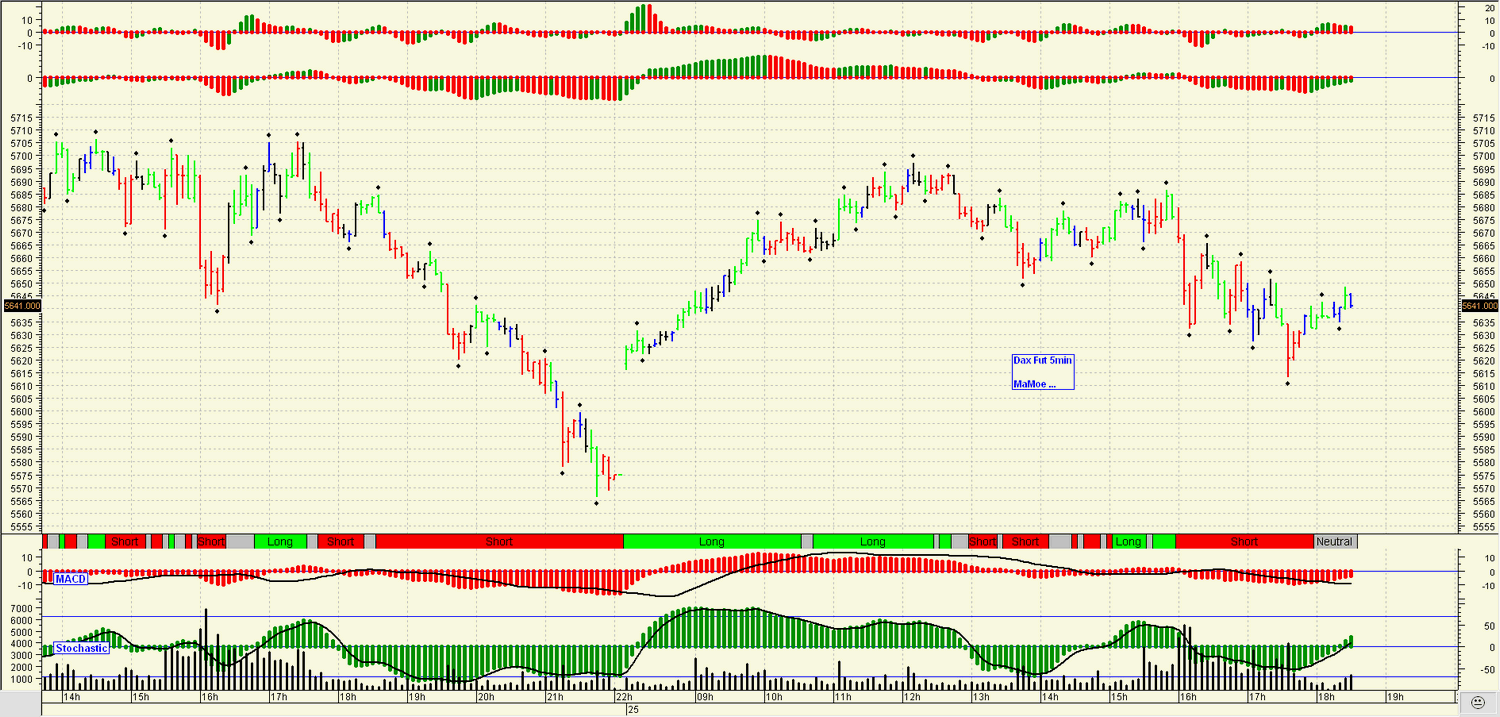Viewport: 1500px width, 717px height.
Task: Click the 09h time axis label
Action: 703,695
